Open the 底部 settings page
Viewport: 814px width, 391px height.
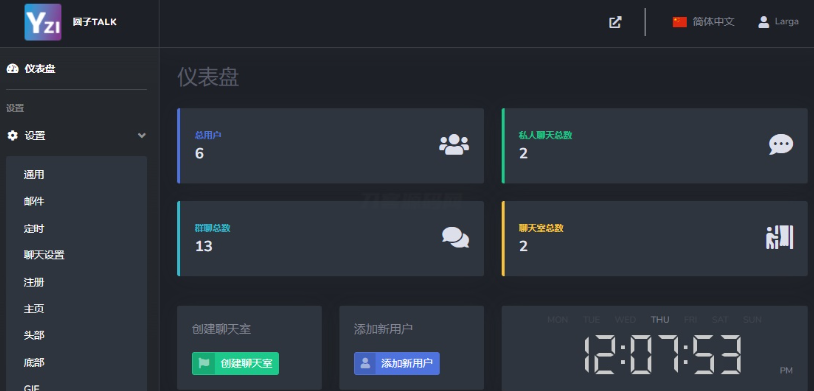click(34, 362)
